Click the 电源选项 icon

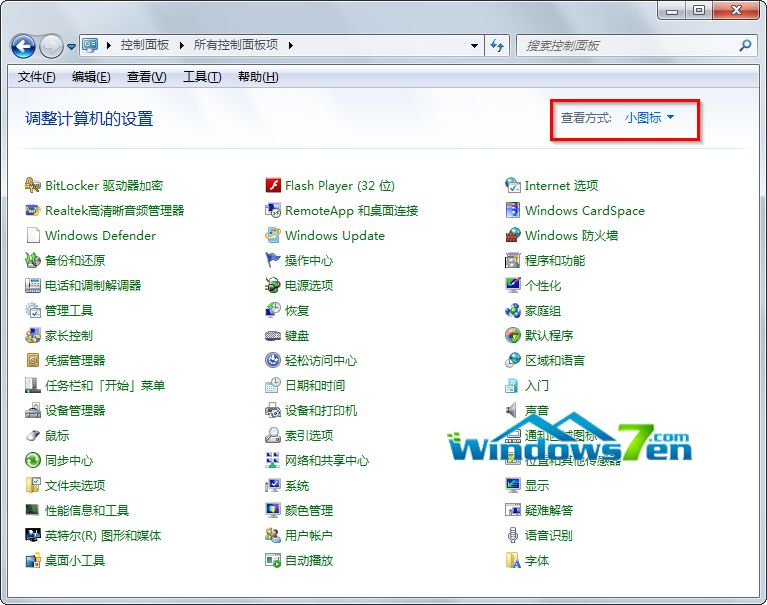coord(273,285)
